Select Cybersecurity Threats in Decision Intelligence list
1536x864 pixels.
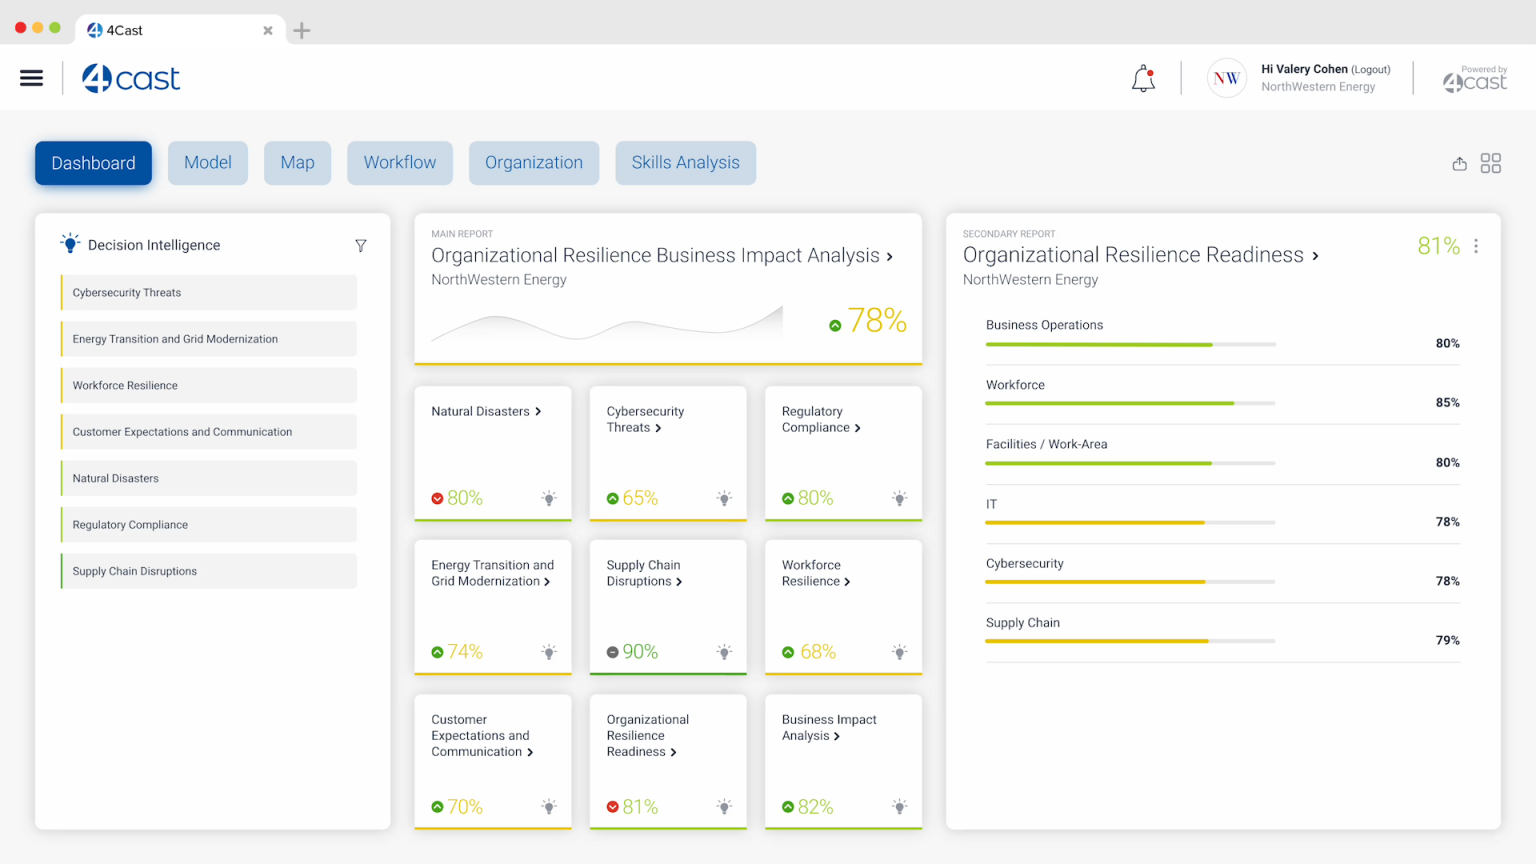pyautogui.click(x=208, y=292)
